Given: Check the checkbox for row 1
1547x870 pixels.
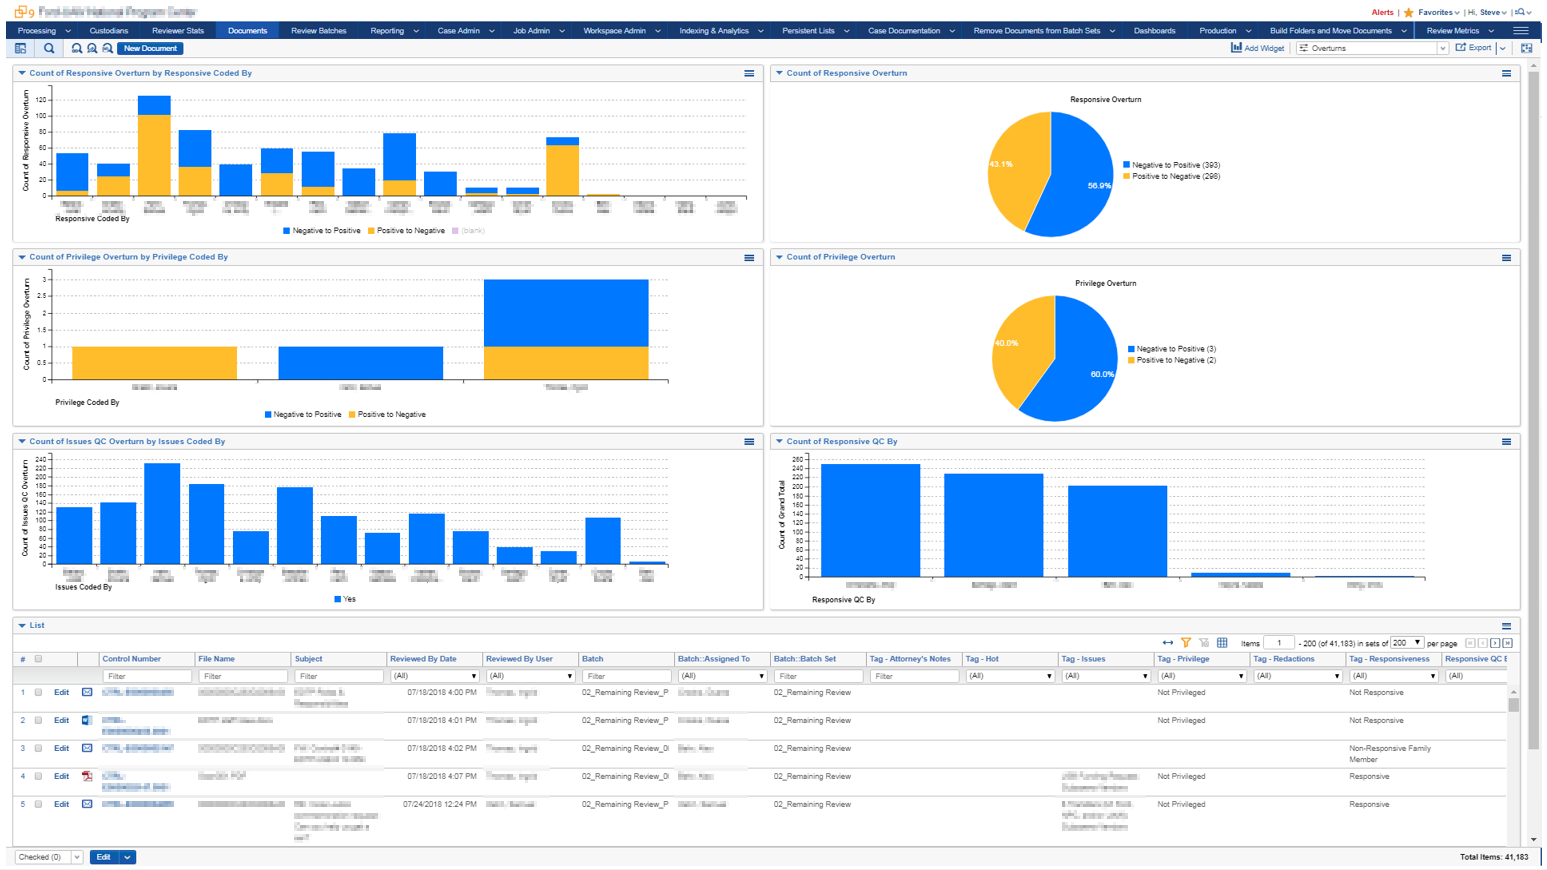Looking at the screenshot, I should coord(39,692).
